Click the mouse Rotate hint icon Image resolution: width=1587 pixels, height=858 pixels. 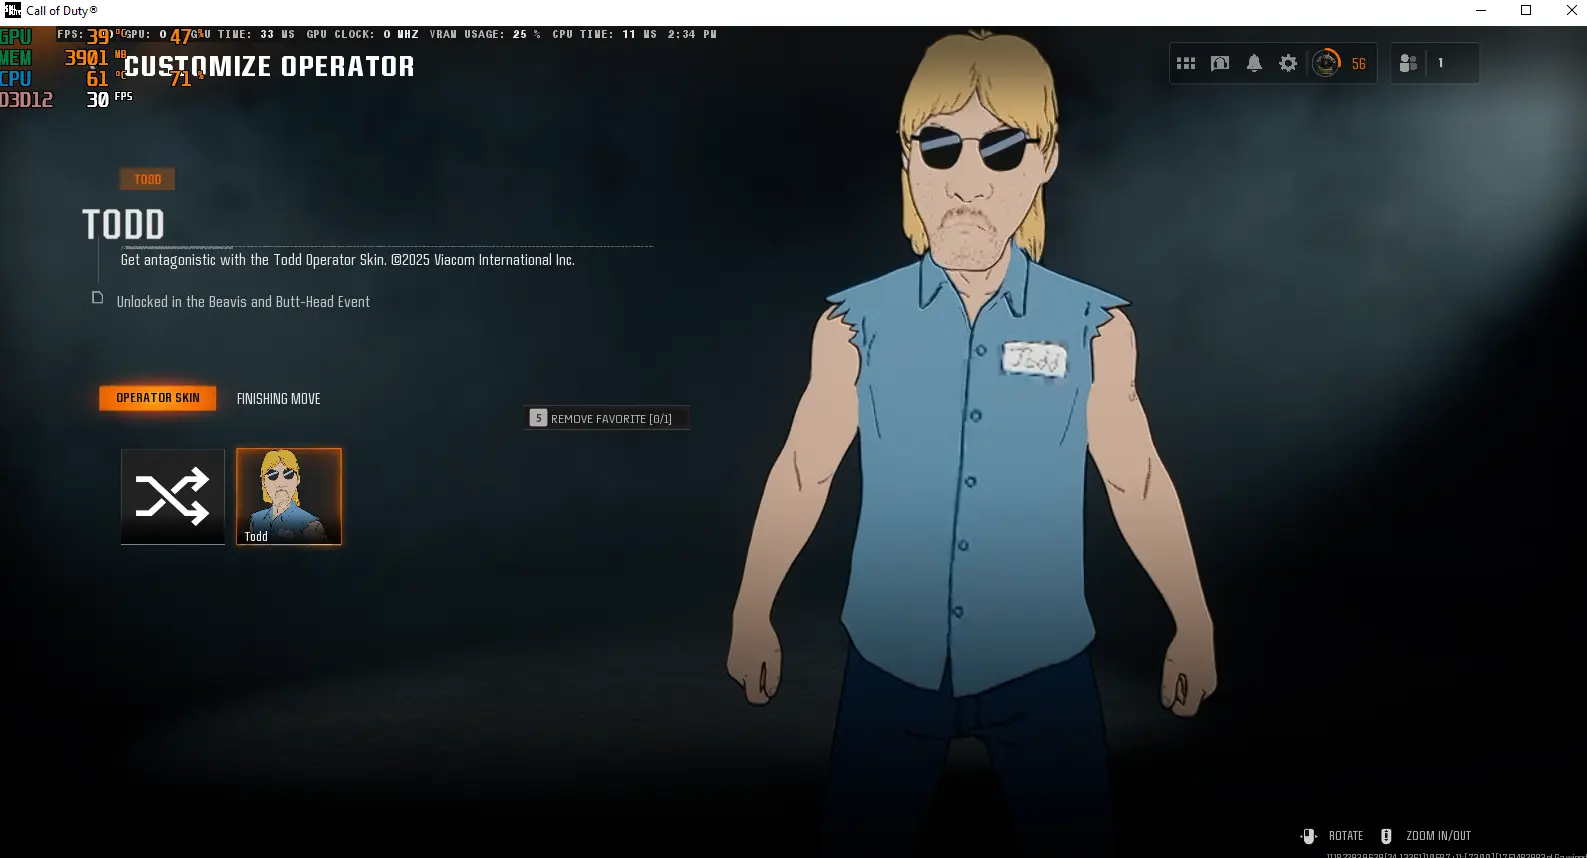[x=1309, y=836]
